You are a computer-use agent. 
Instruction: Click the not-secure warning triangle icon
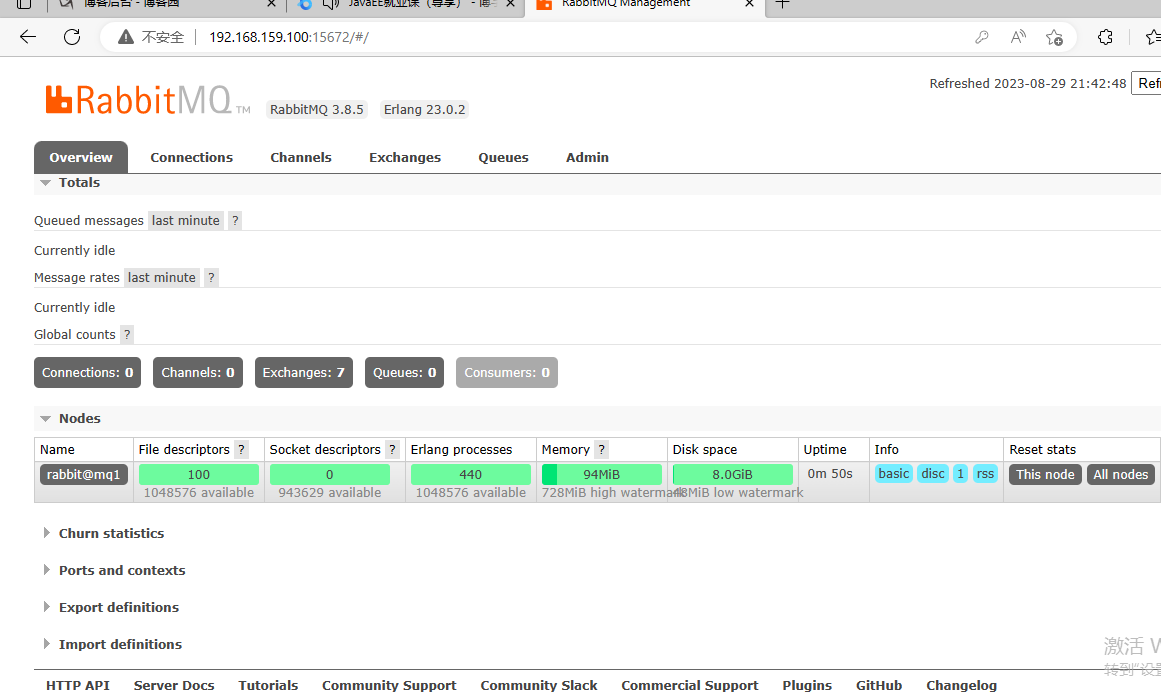(126, 37)
